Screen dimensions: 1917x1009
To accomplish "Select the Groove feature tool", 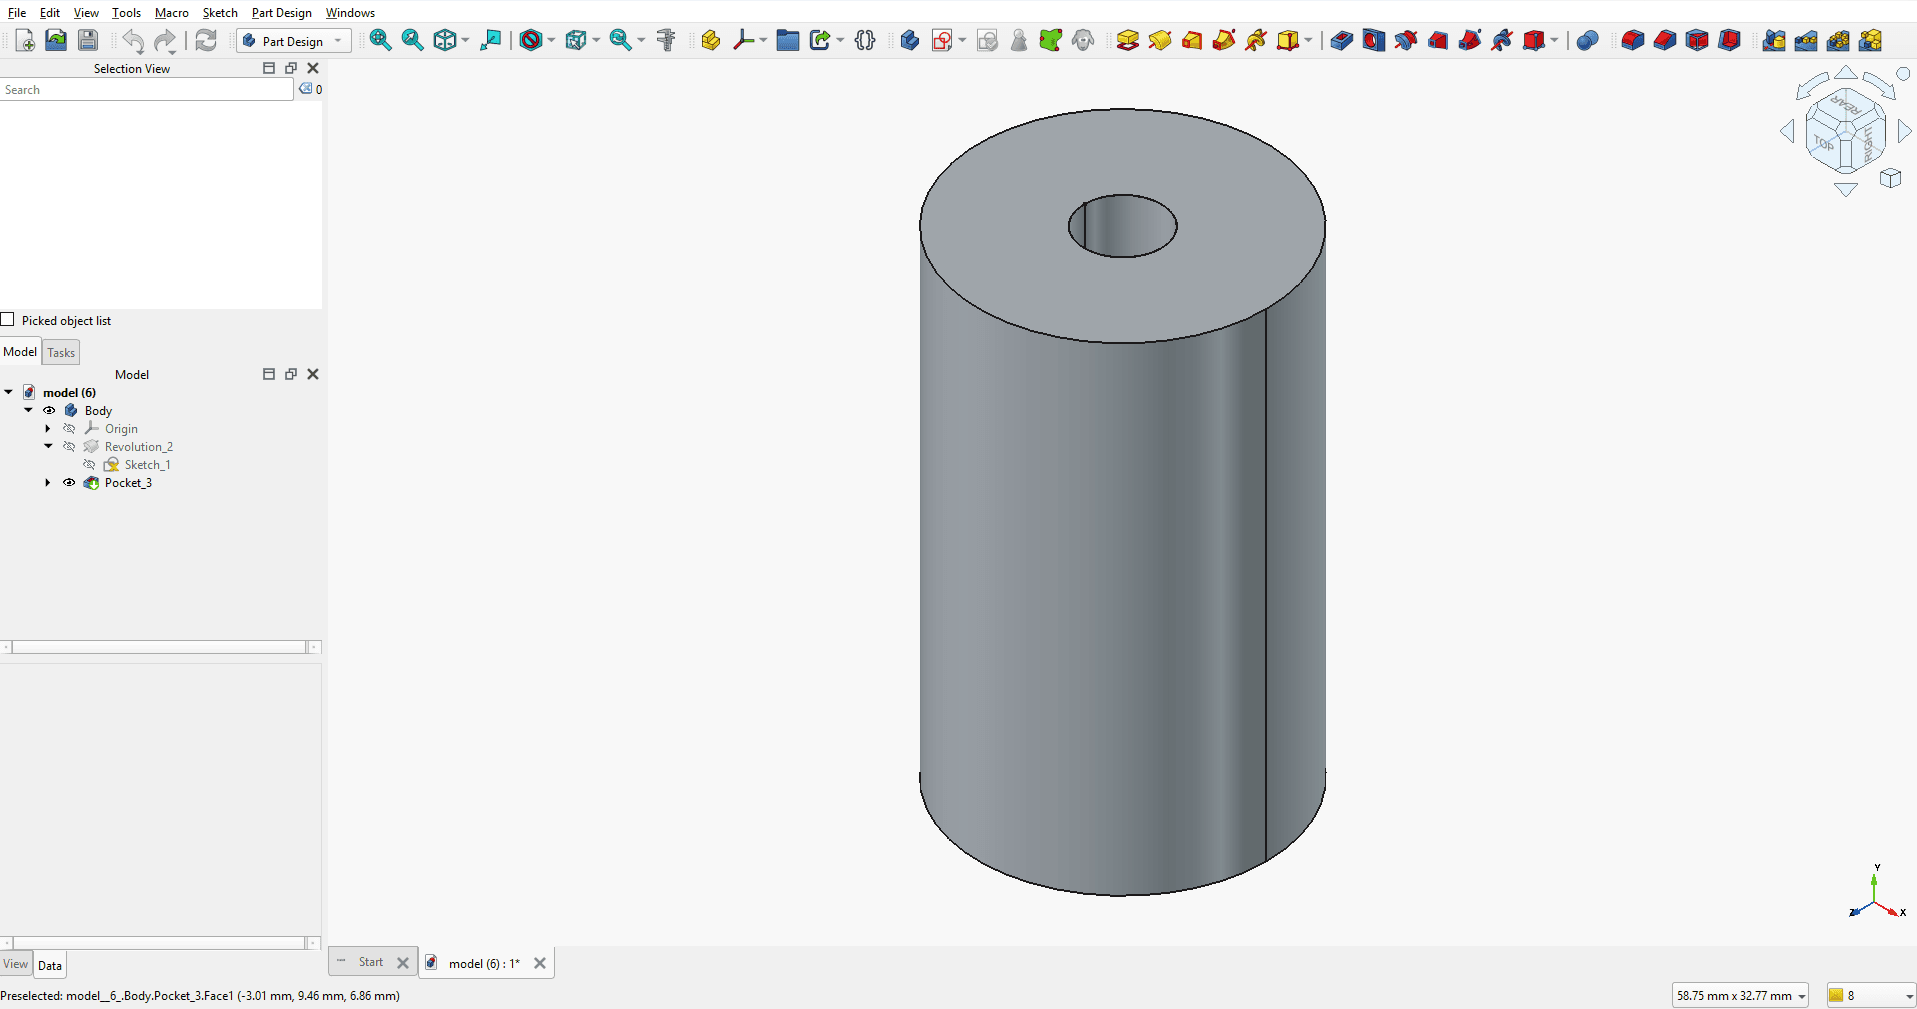I will point(1406,40).
